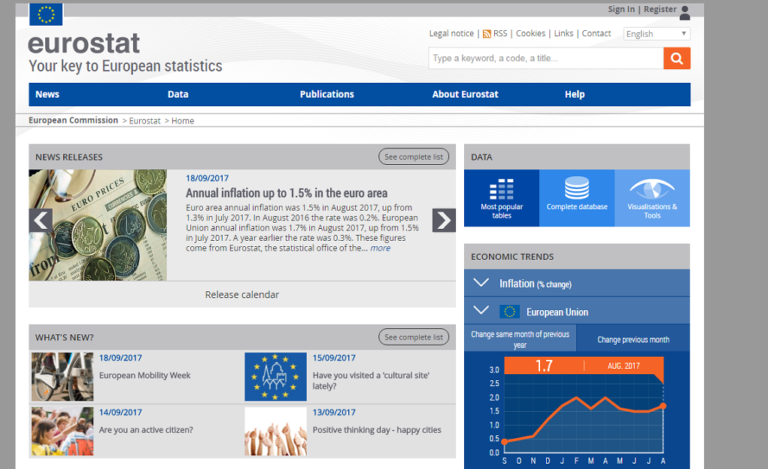Click the European Union flag icon

[x=509, y=311]
